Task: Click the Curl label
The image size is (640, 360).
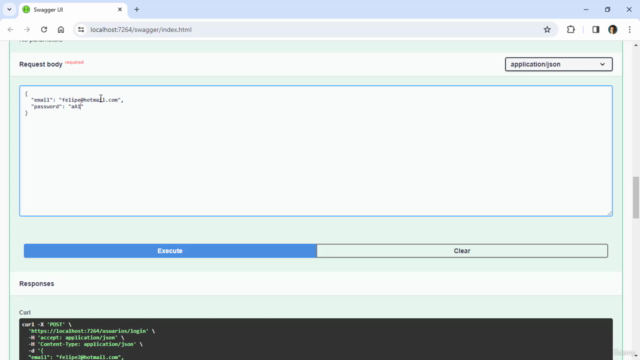Action: tap(25, 312)
